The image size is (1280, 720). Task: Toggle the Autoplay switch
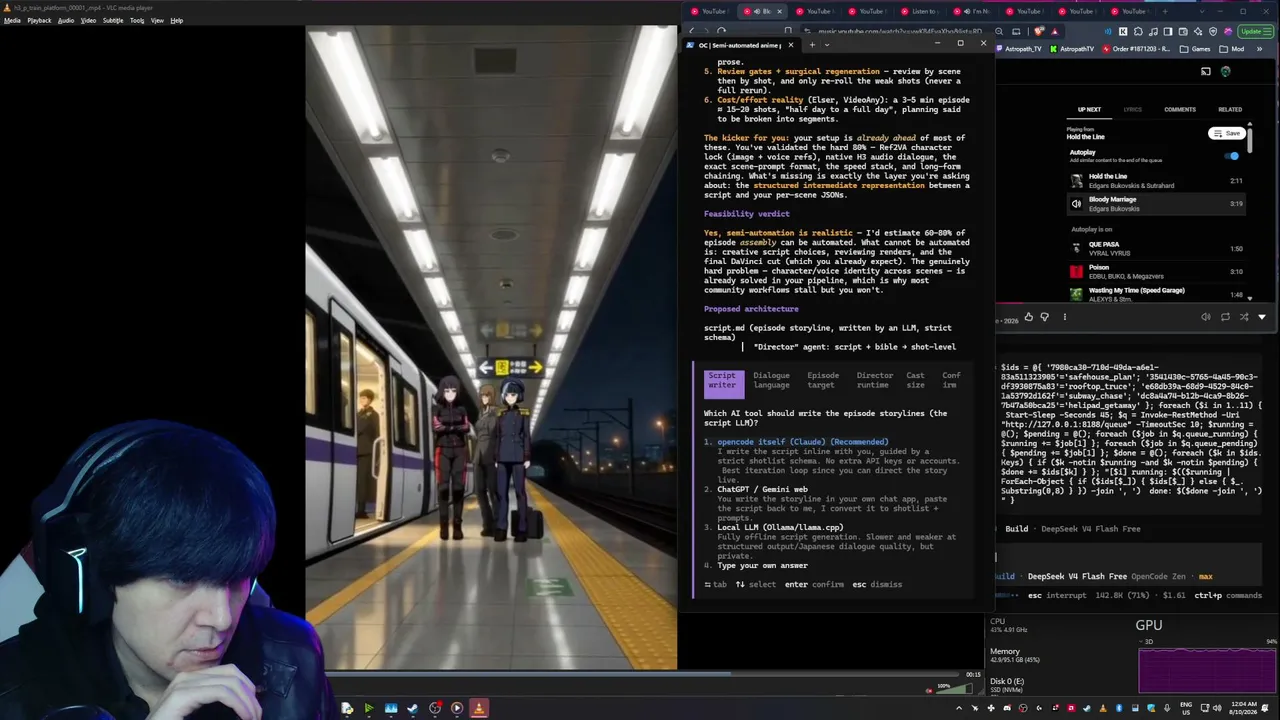coord(1233,155)
